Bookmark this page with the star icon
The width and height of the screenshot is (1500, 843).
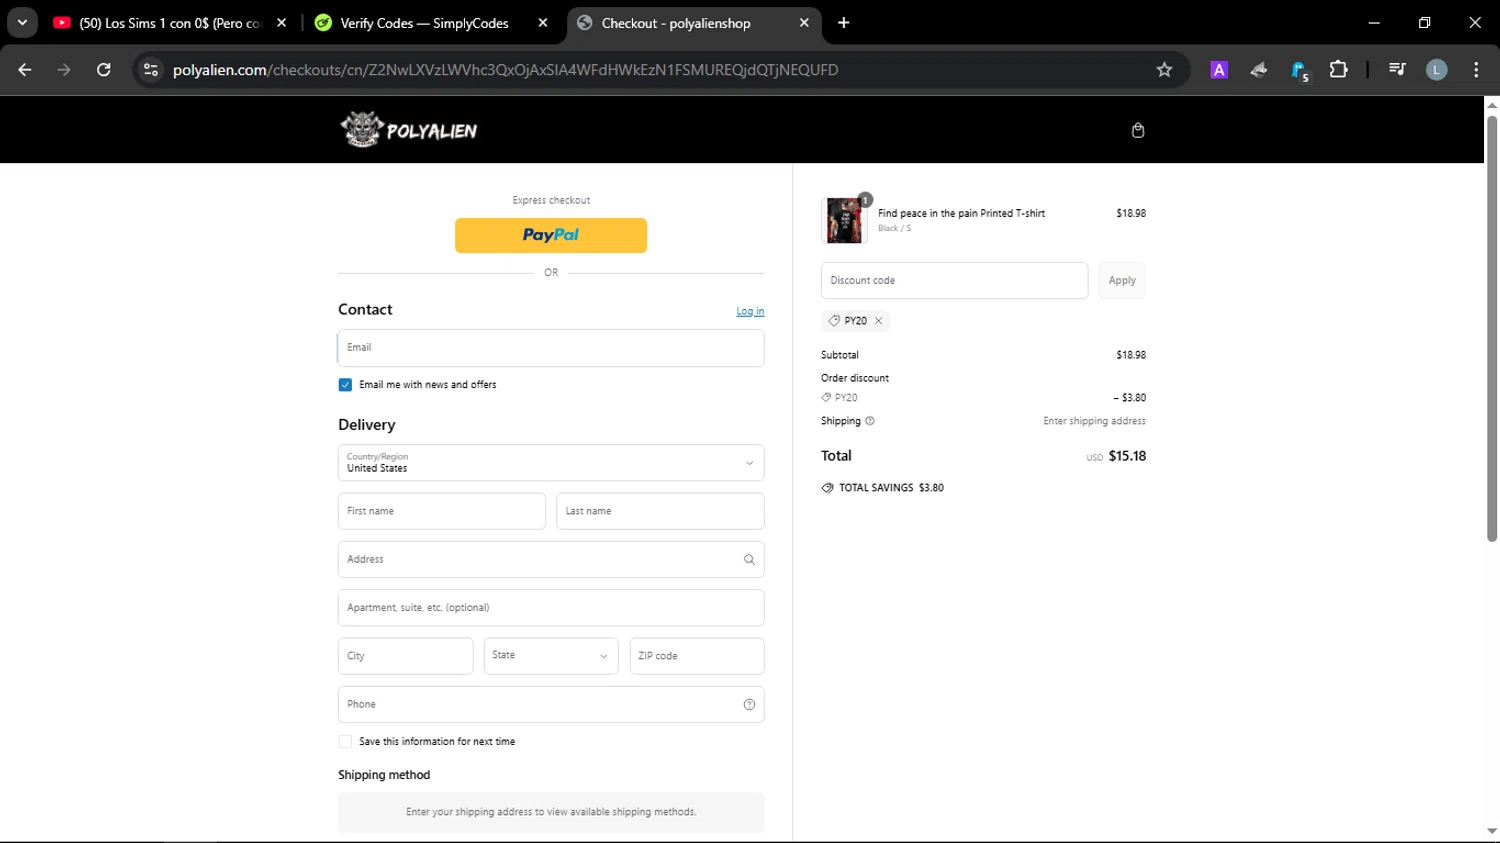[1164, 70]
